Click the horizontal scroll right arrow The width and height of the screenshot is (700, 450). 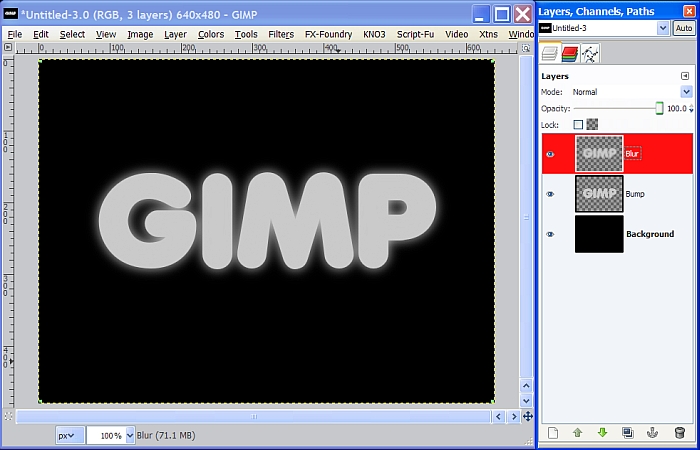(x=514, y=417)
